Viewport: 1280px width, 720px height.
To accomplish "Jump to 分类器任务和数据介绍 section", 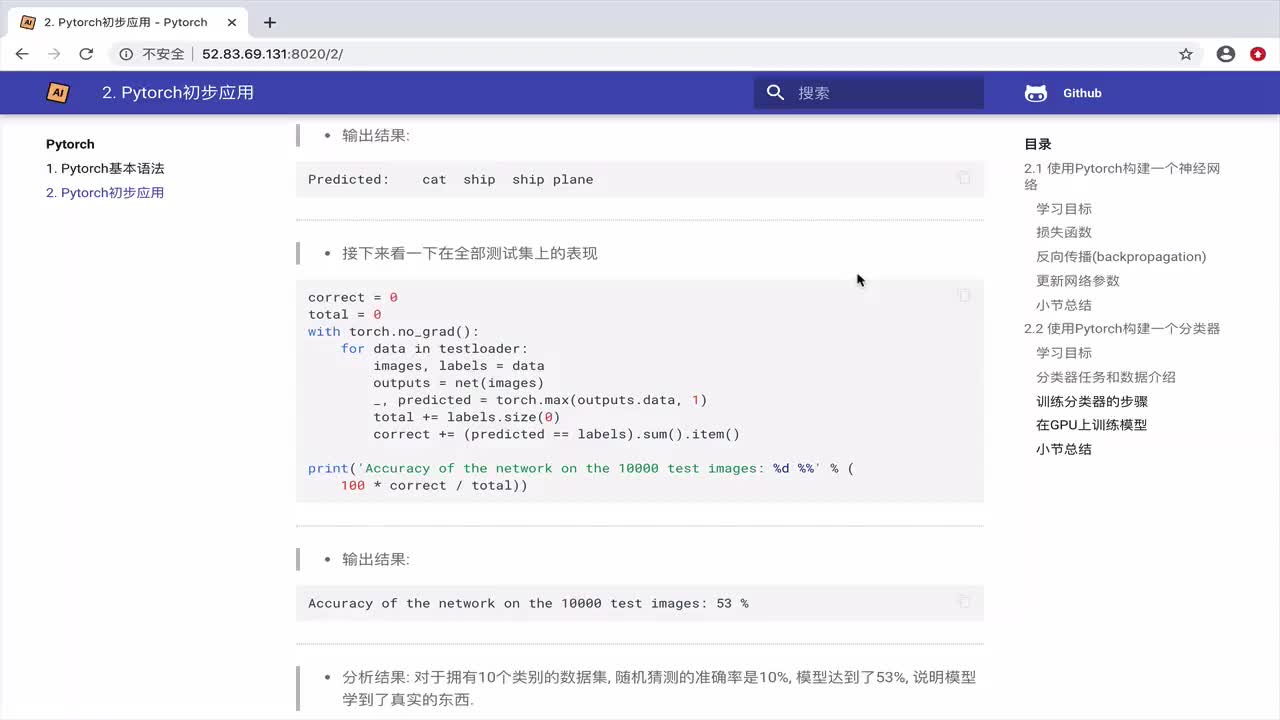I will 1106,377.
